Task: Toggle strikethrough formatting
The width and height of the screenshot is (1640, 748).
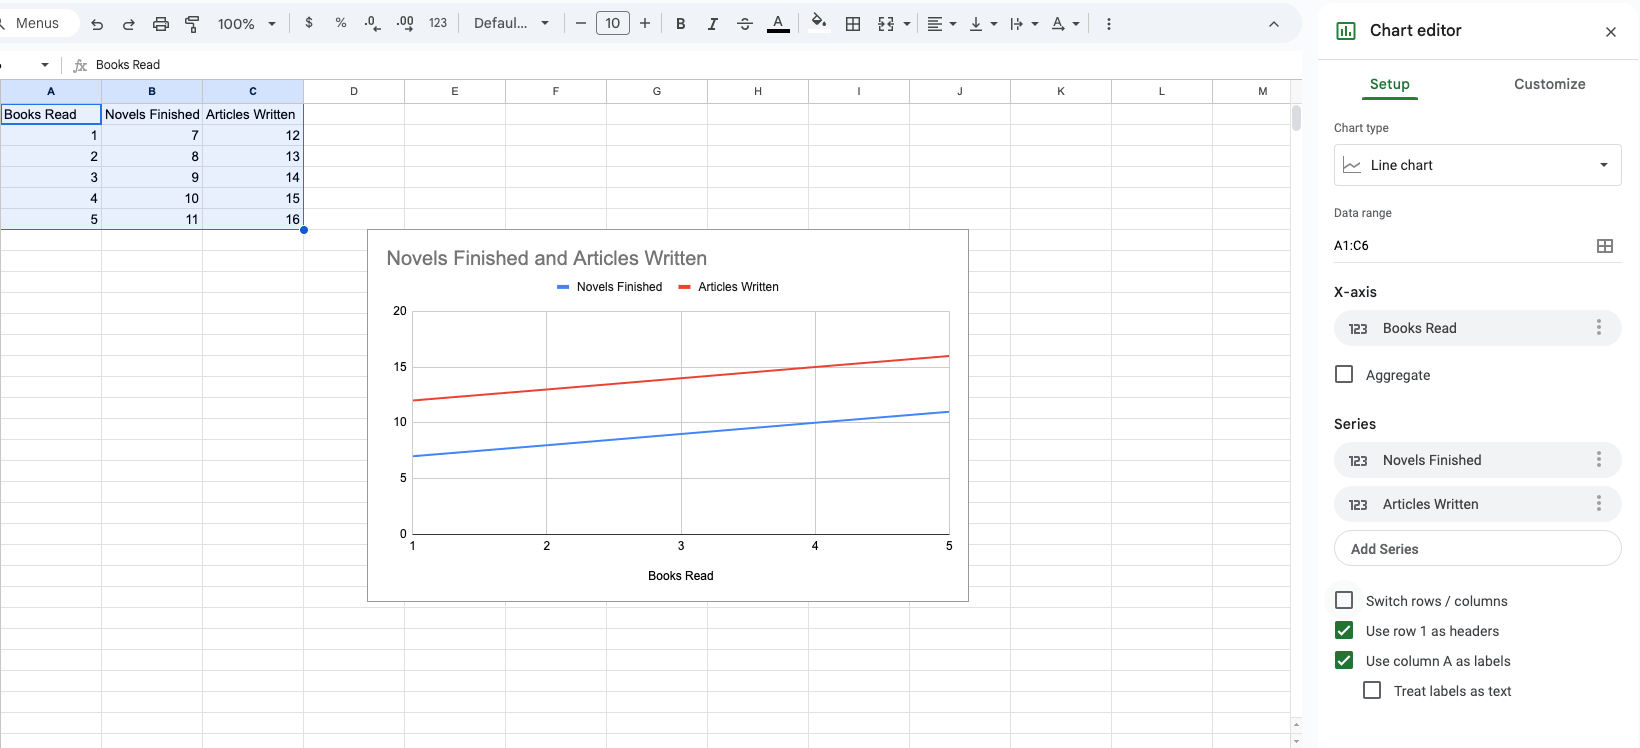Action: [744, 24]
